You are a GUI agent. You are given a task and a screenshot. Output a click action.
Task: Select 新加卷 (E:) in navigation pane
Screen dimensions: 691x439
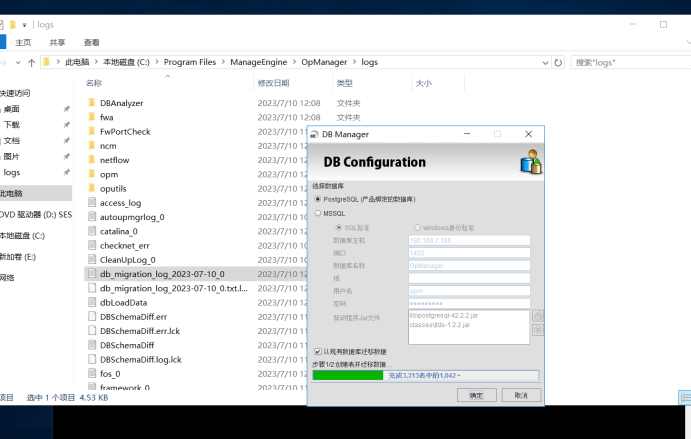(x=18, y=257)
